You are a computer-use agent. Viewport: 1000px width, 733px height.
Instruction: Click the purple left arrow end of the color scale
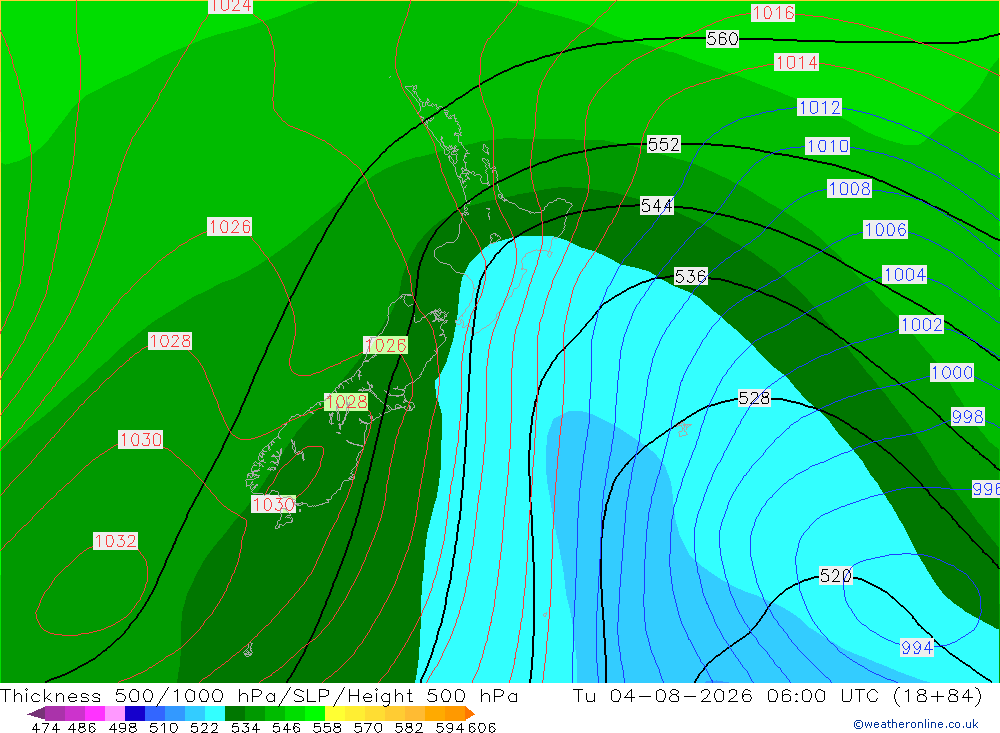coord(36,713)
